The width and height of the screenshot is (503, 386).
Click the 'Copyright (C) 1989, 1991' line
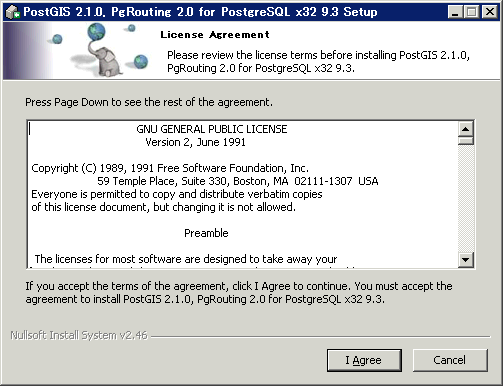[x=170, y=168]
